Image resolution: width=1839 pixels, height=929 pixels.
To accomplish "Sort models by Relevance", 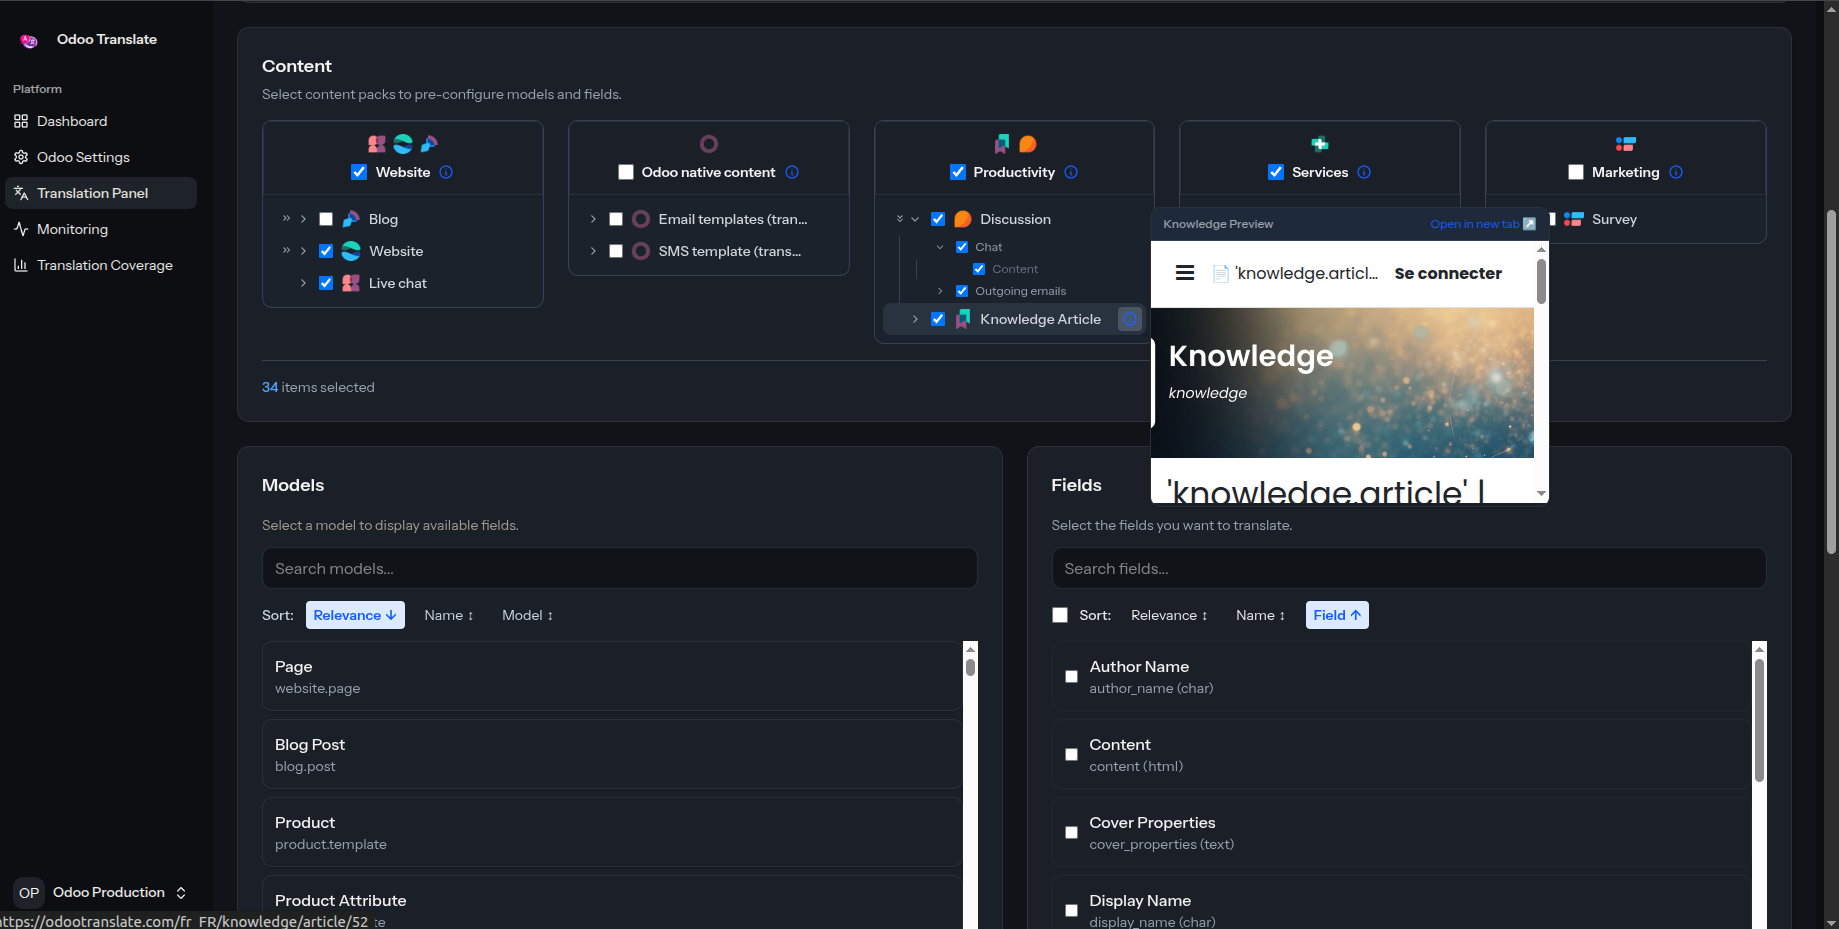I will point(355,615).
